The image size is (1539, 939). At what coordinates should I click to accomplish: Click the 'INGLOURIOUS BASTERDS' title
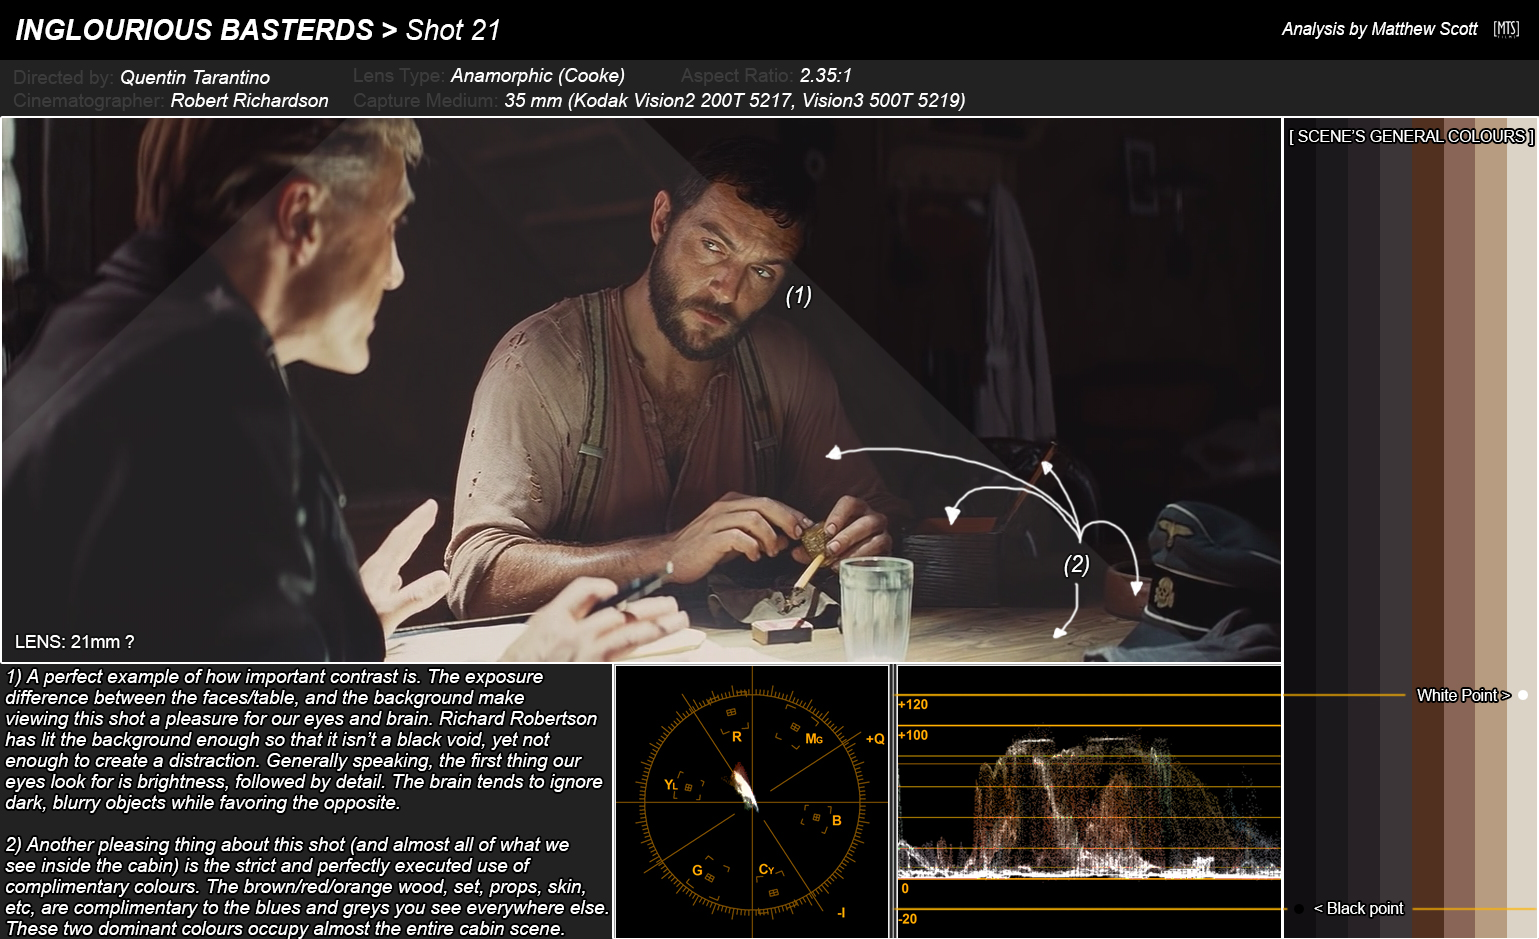(x=194, y=30)
